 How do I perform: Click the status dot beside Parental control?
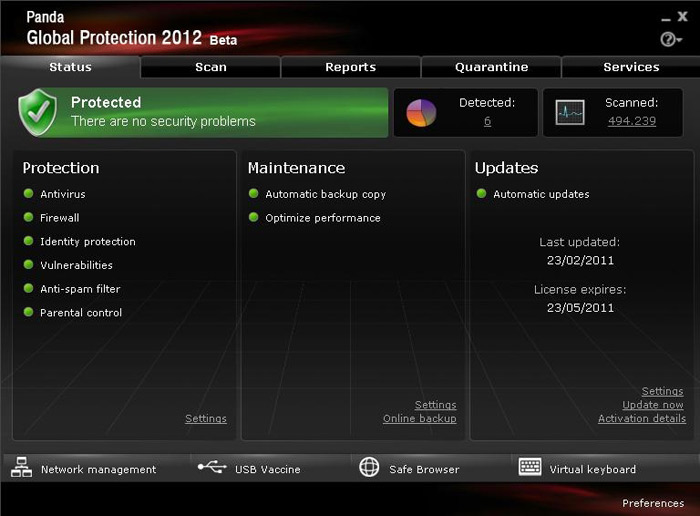pyautogui.click(x=29, y=312)
